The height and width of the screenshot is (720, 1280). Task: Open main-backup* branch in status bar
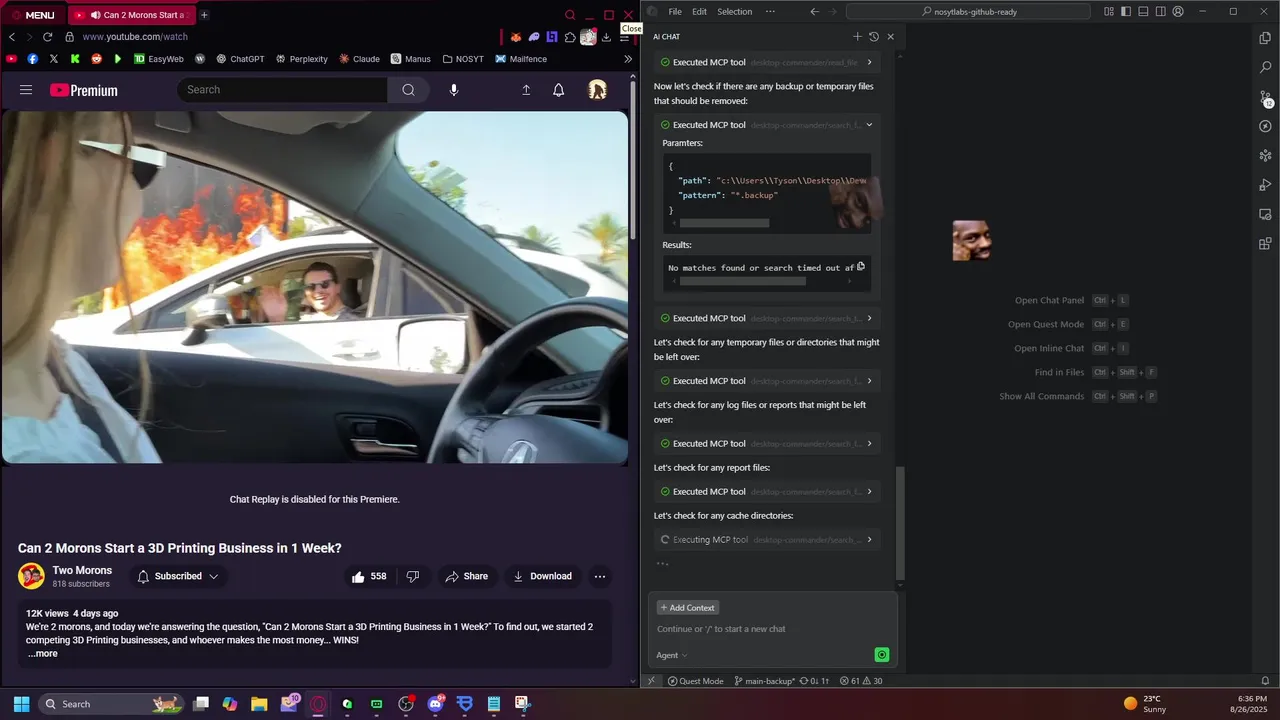pos(764,681)
